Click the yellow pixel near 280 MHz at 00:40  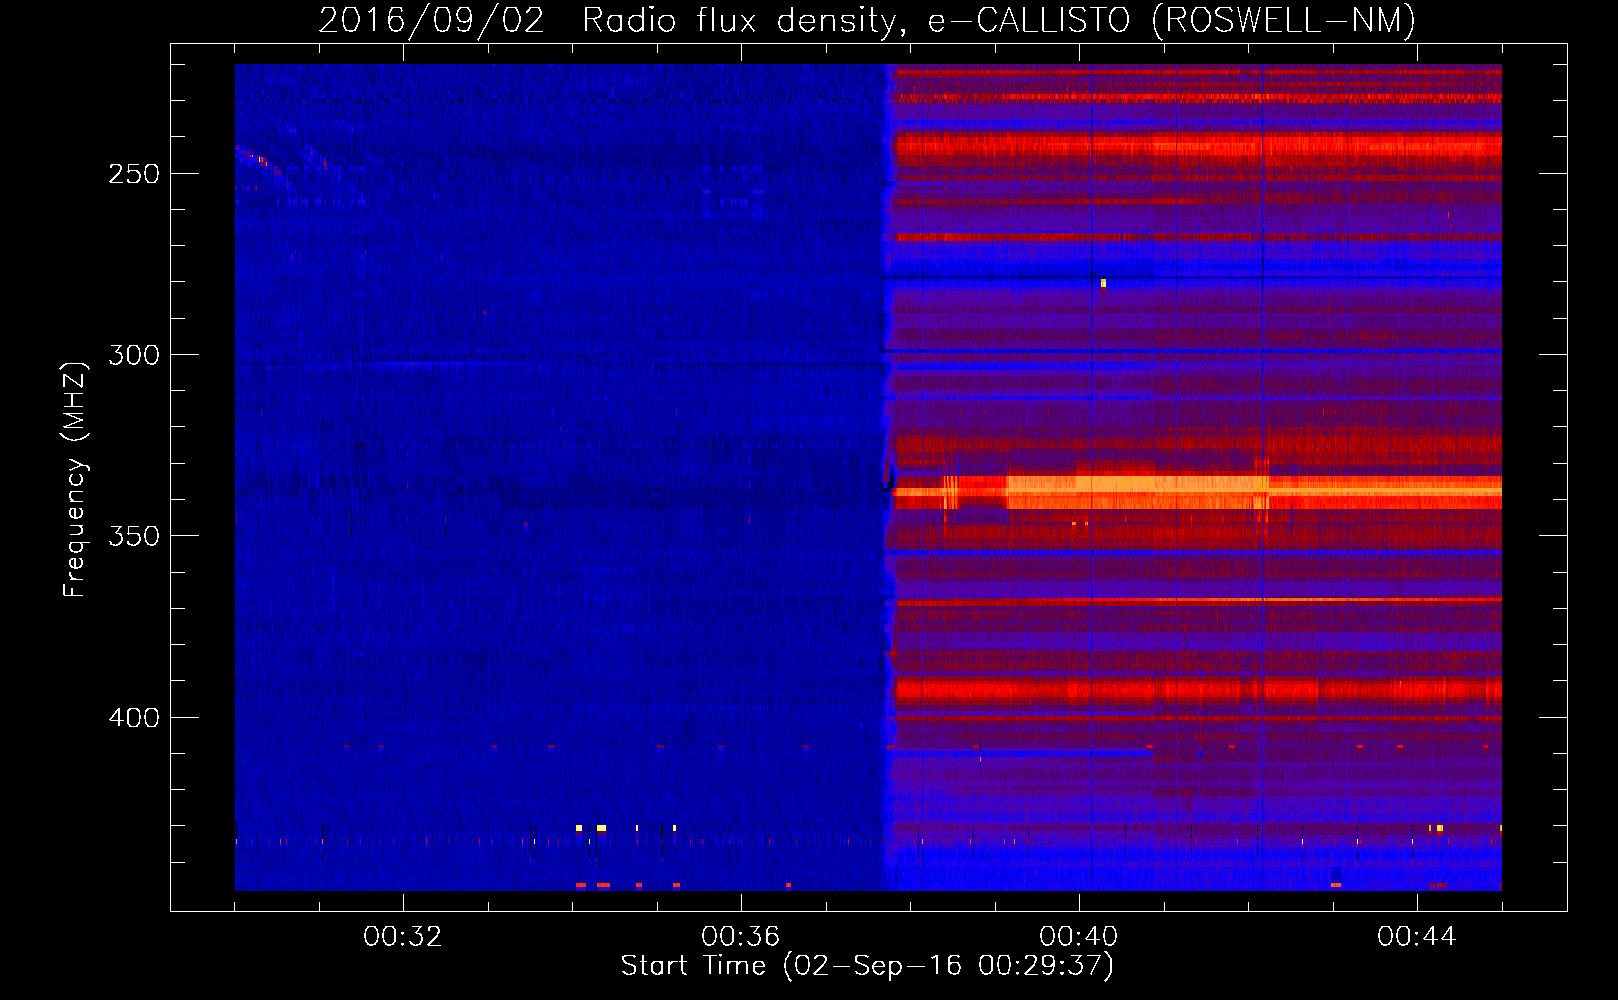point(1103,283)
